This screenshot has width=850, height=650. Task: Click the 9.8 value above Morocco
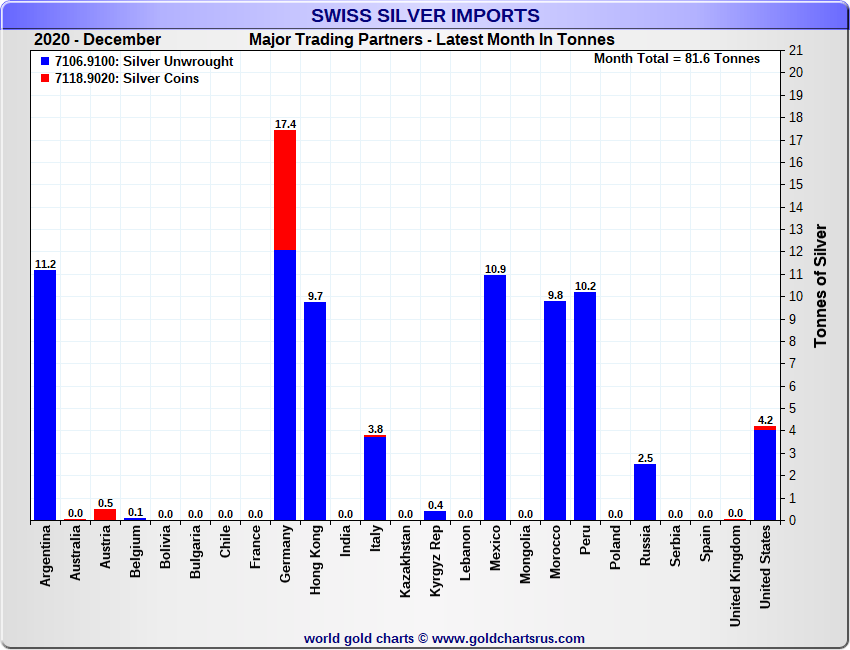tap(555, 295)
